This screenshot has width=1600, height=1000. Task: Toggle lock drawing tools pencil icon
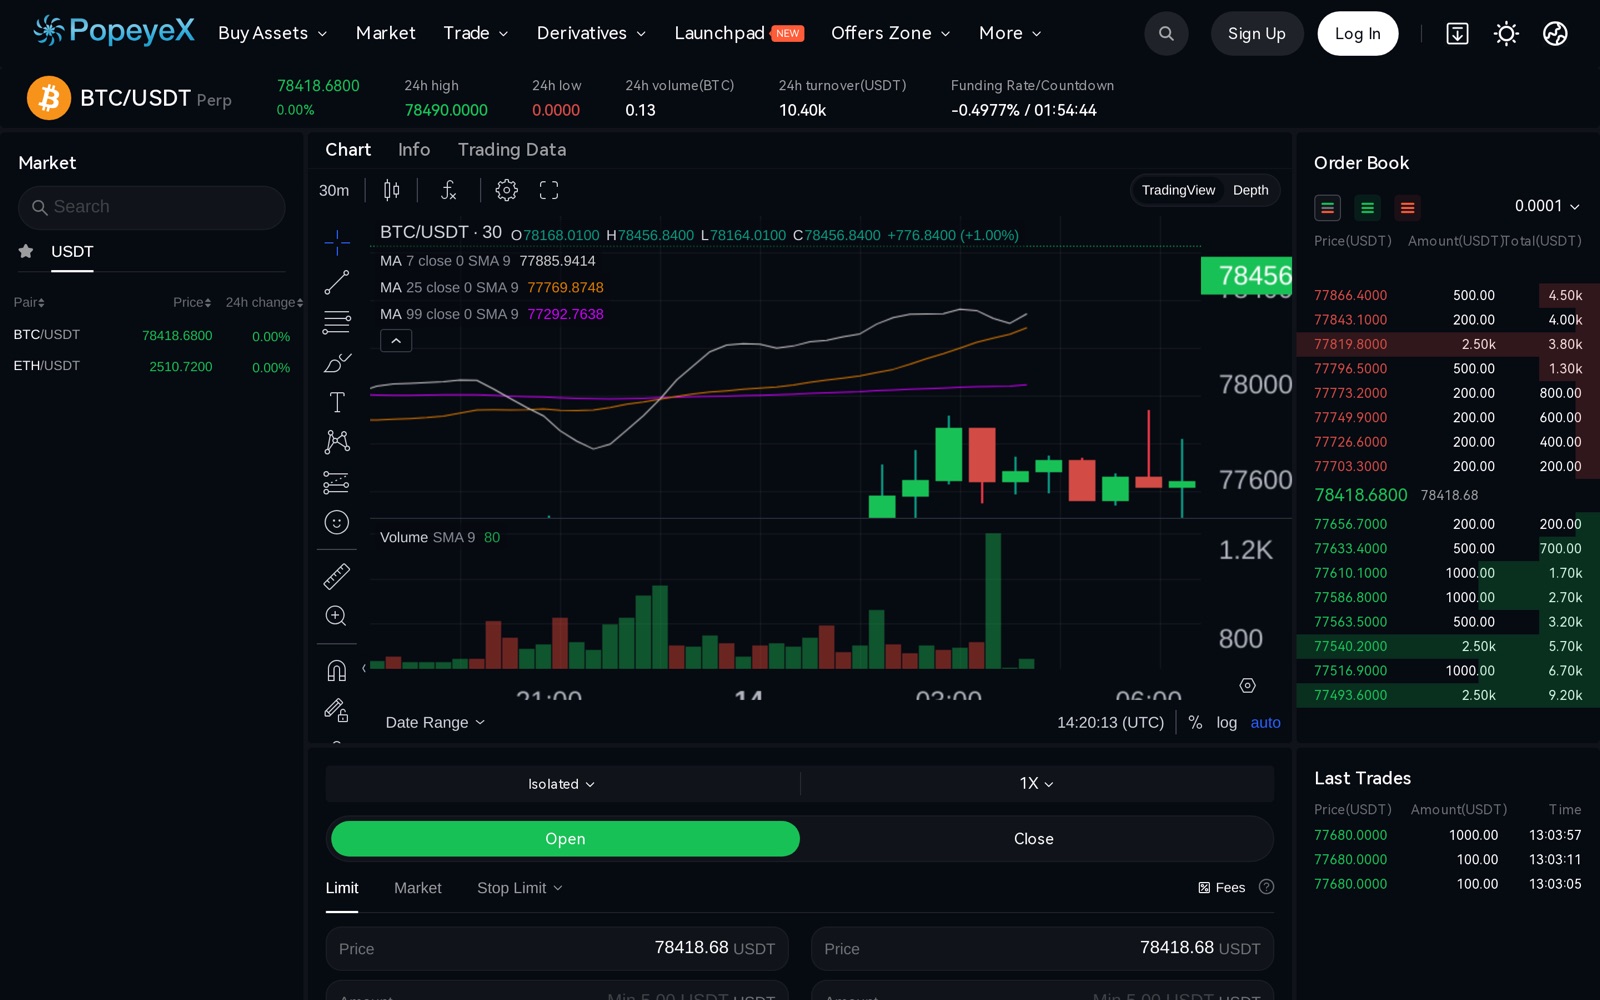click(337, 710)
